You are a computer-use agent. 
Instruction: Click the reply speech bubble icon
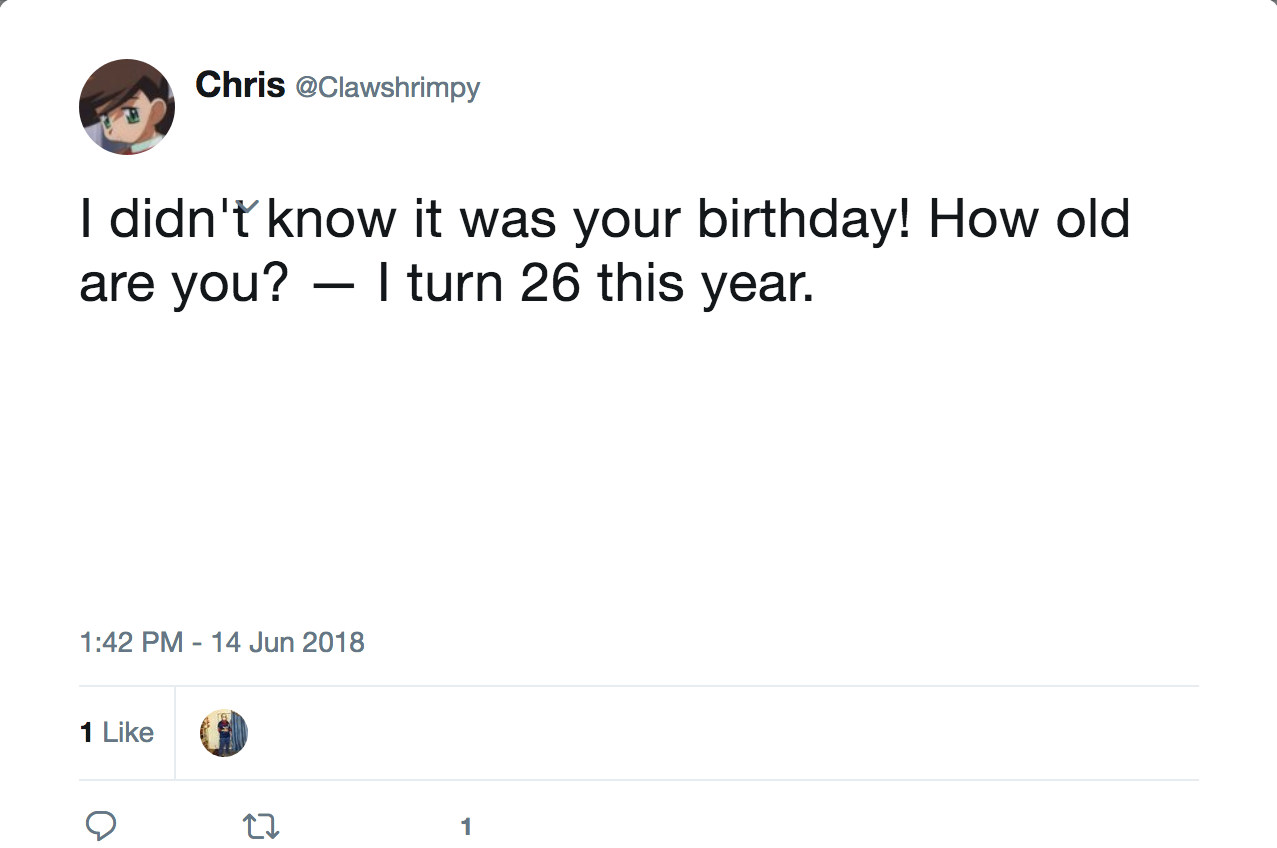100,825
